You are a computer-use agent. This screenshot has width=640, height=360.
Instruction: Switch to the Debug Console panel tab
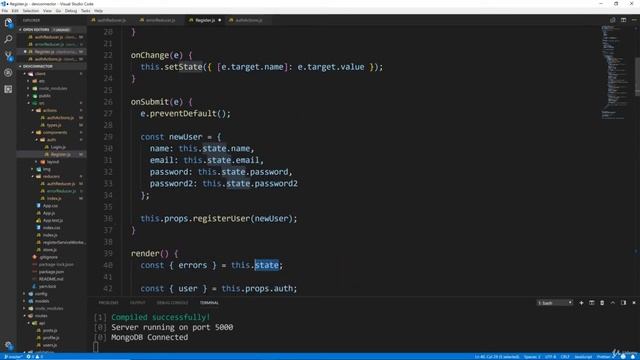click(x=173, y=303)
